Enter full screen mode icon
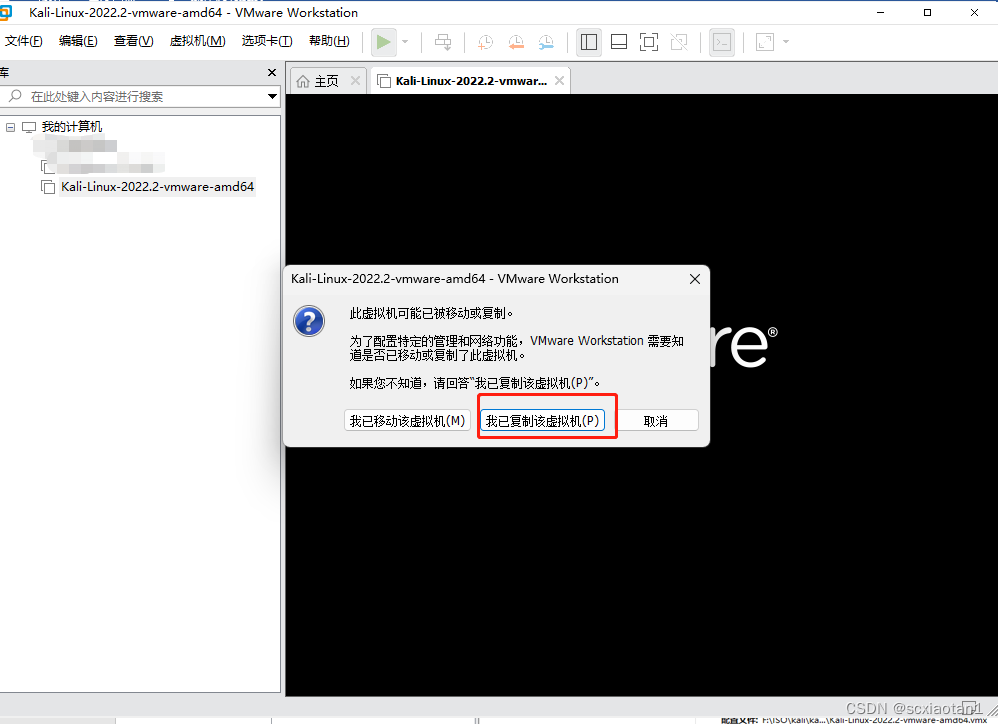This screenshot has width=998, height=724. coord(649,42)
